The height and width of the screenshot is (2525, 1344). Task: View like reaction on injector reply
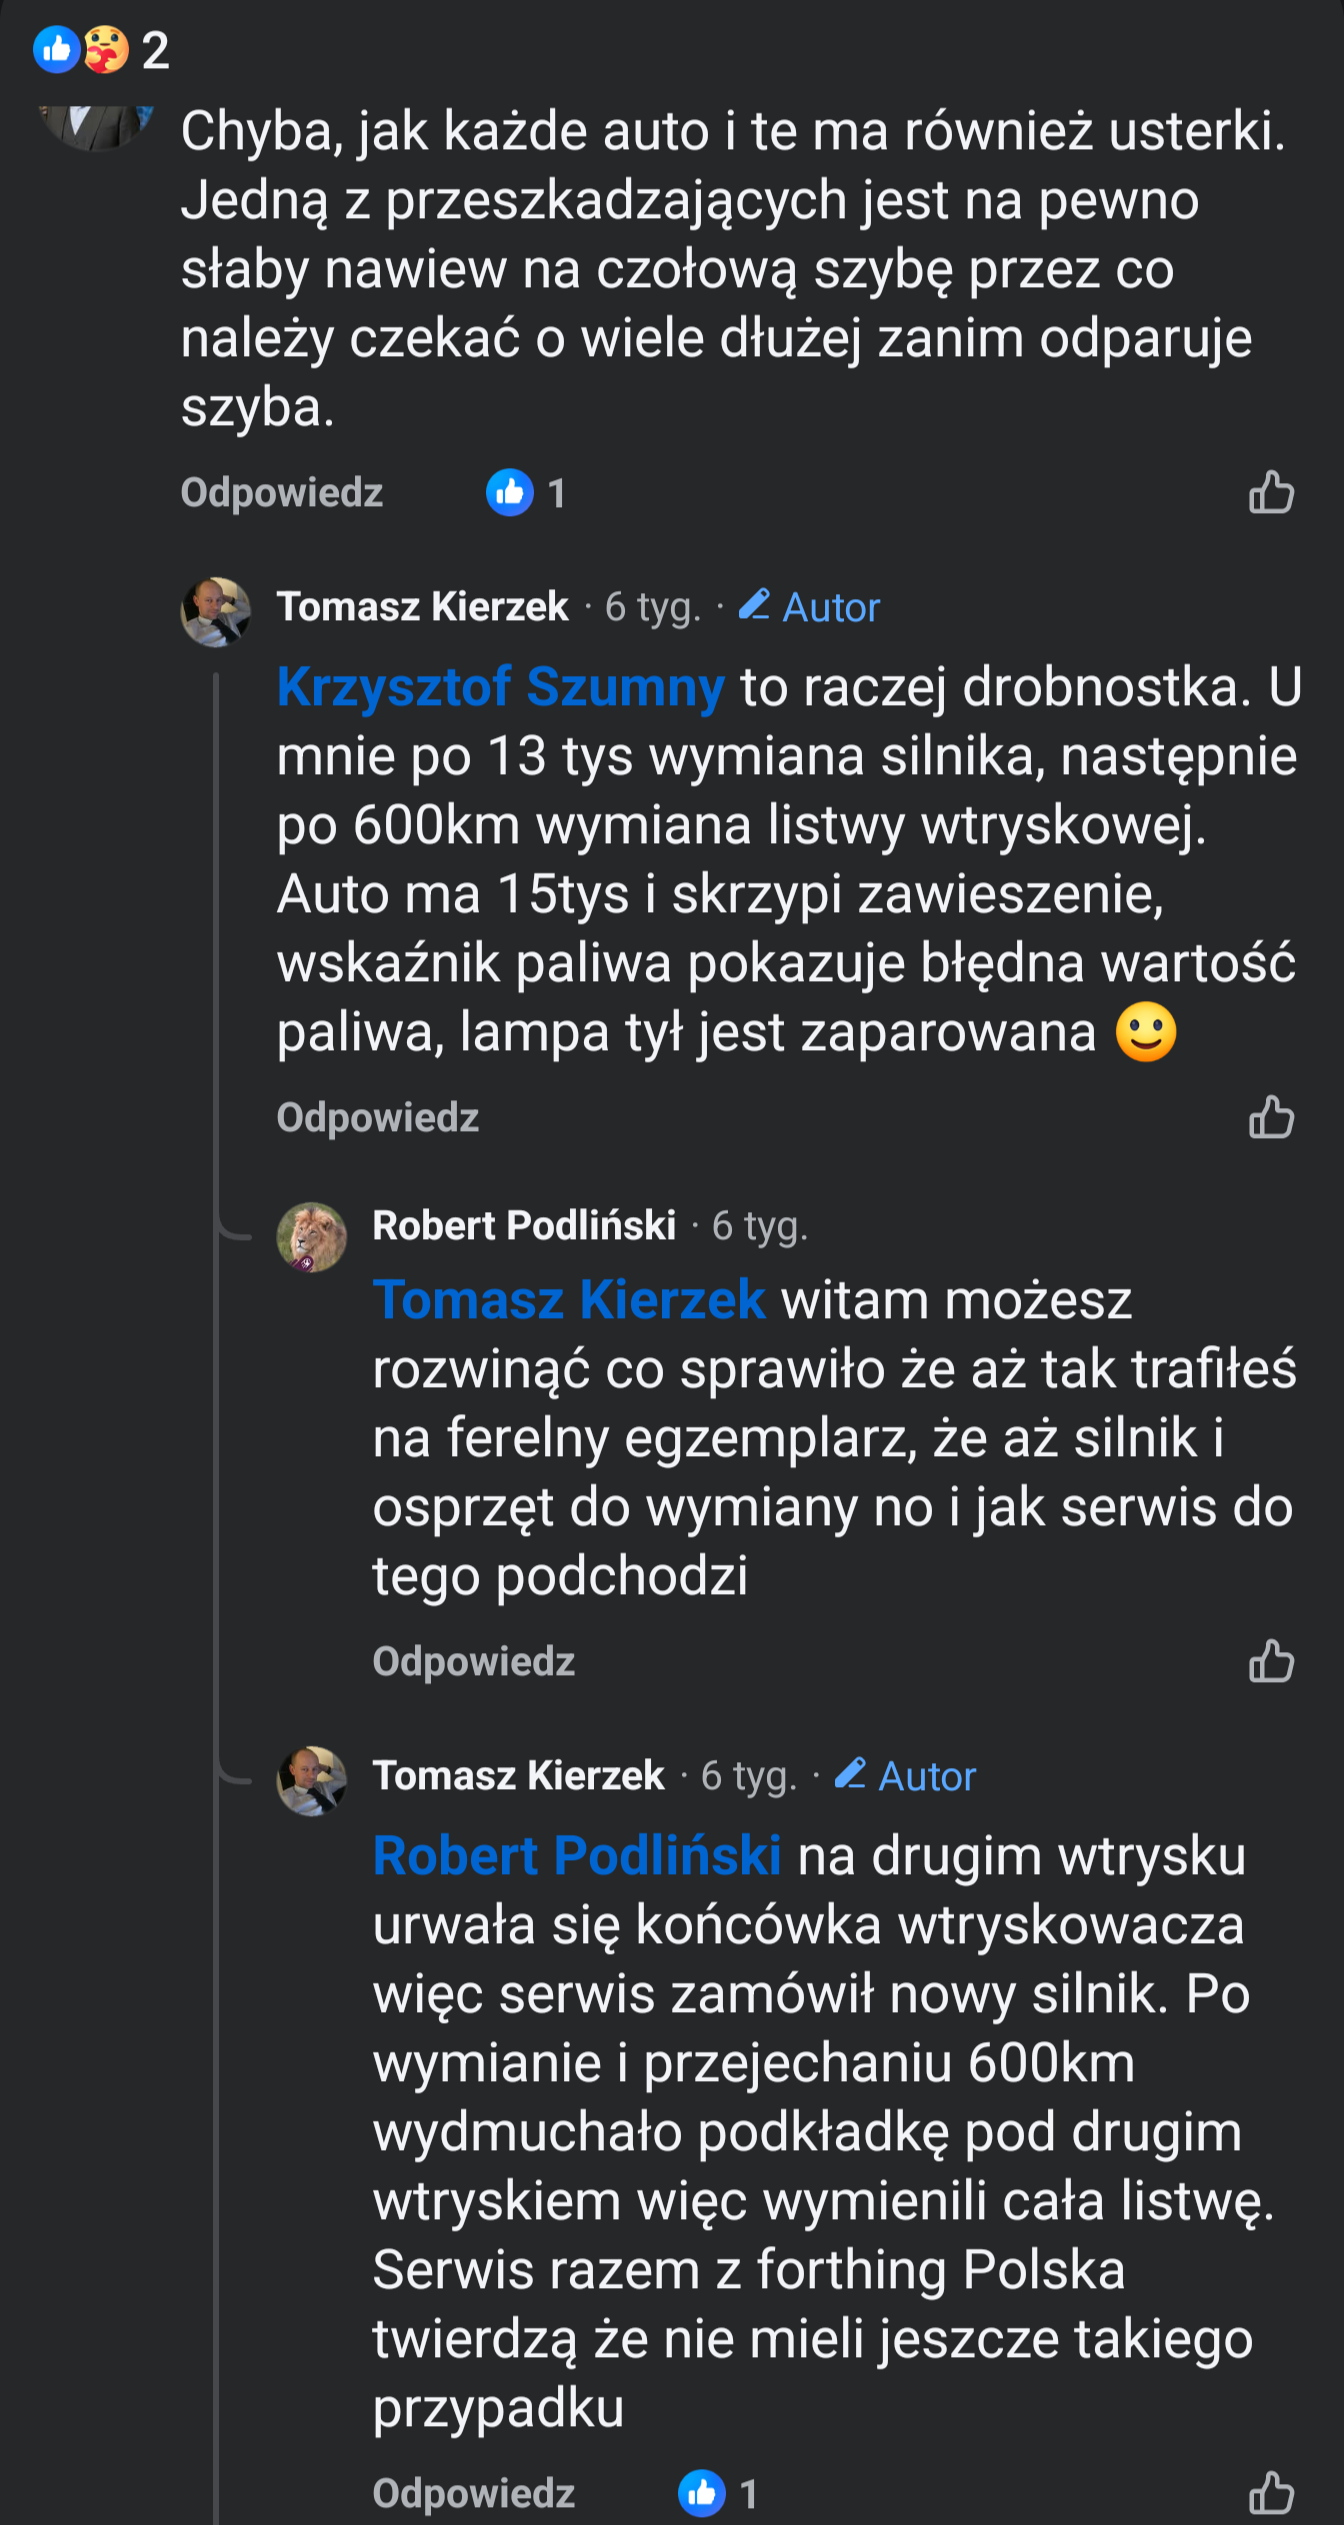coord(718,2493)
